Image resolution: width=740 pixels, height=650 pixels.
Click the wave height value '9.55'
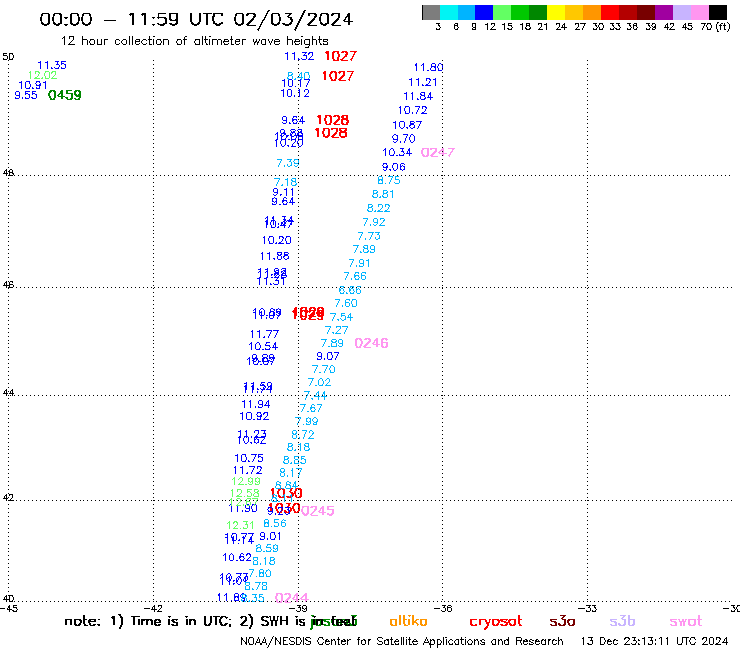(26, 95)
